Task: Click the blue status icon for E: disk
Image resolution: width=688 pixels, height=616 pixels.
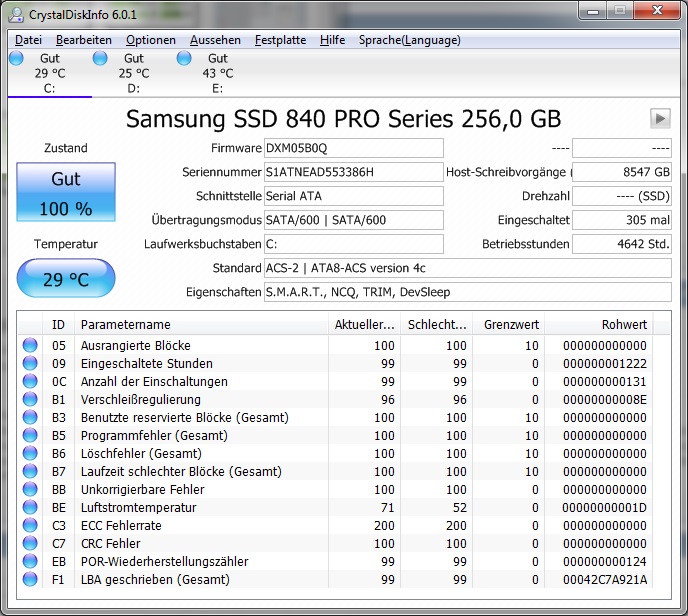Action: [184, 58]
